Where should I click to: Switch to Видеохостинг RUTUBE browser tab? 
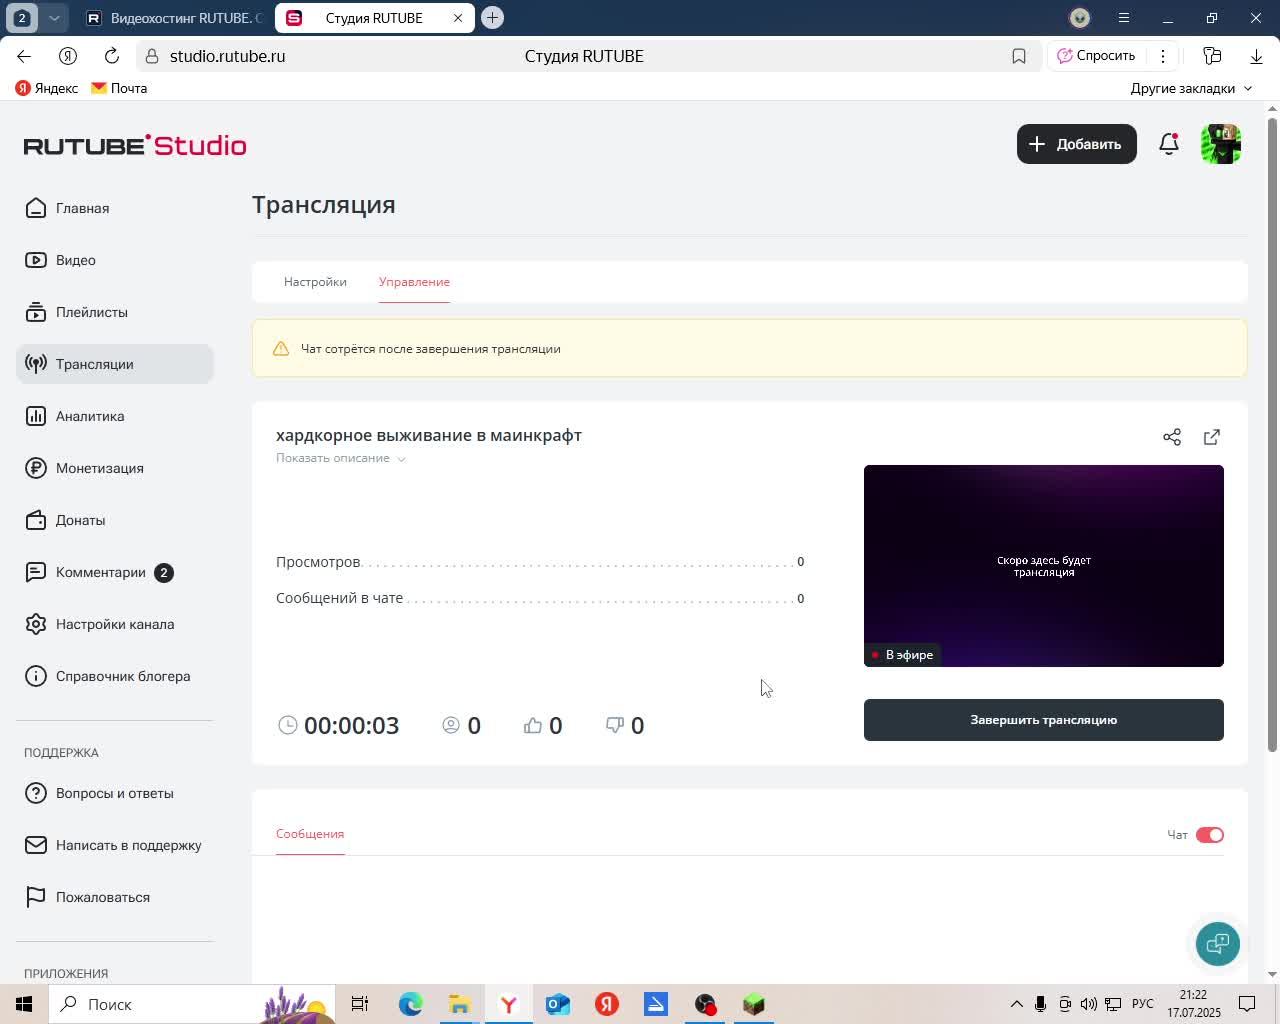[x=175, y=18]
